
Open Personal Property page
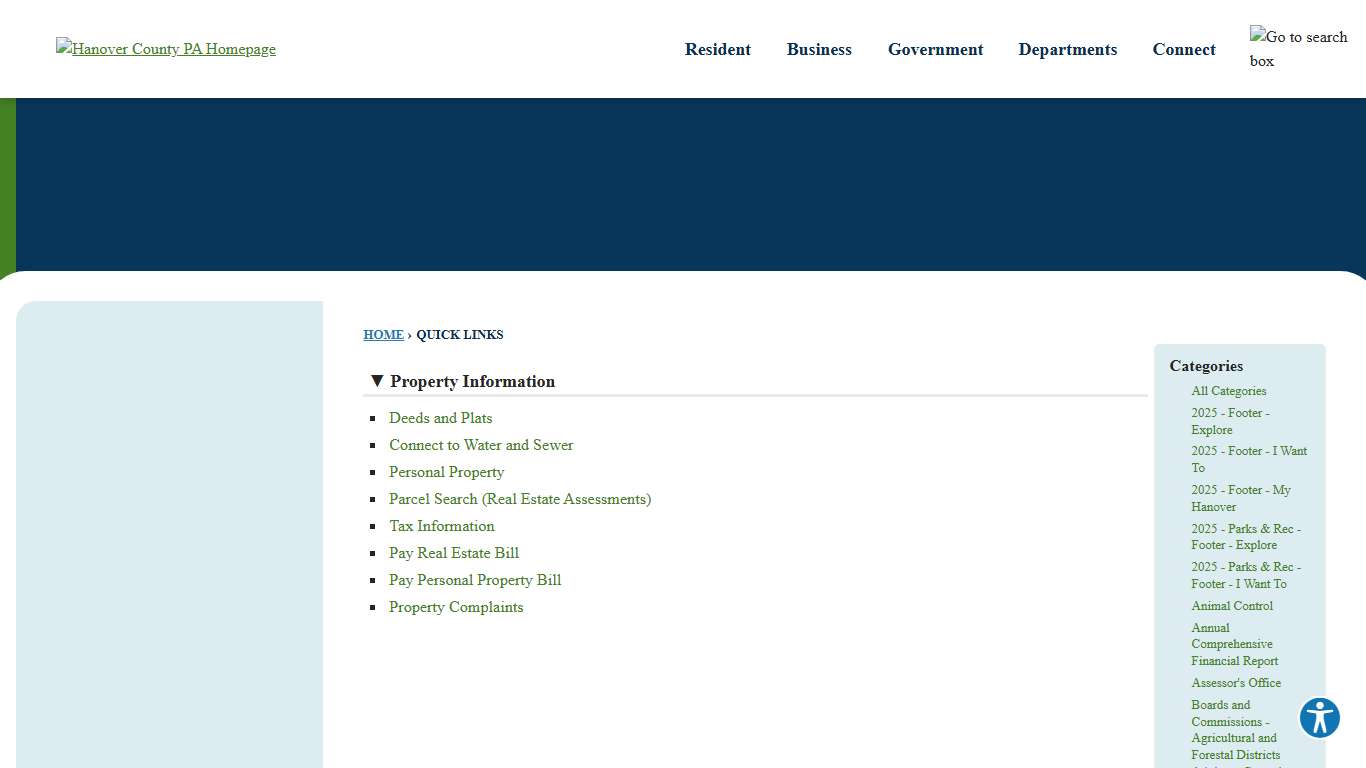446,472
